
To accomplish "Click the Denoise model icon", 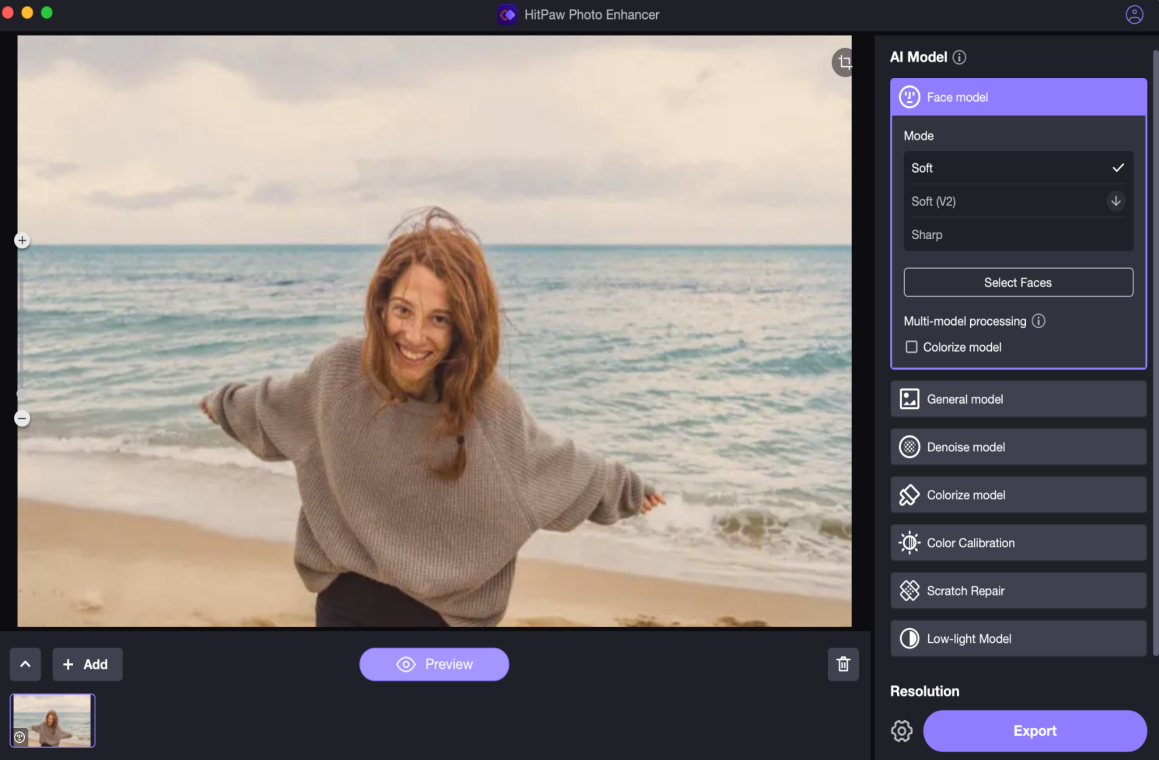I will click(909, 447).
